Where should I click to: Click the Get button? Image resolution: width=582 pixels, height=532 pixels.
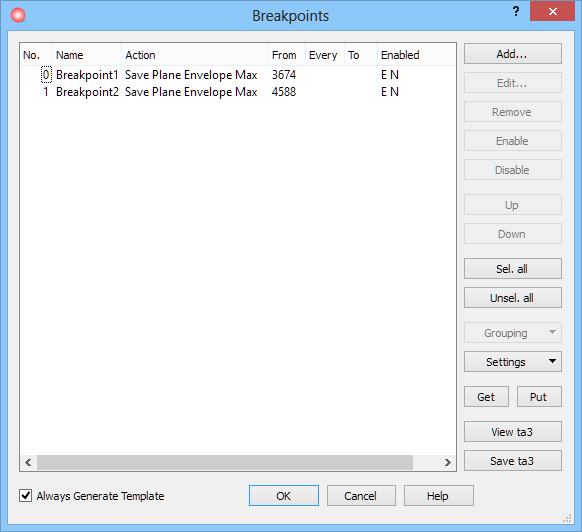pos(486,397)
